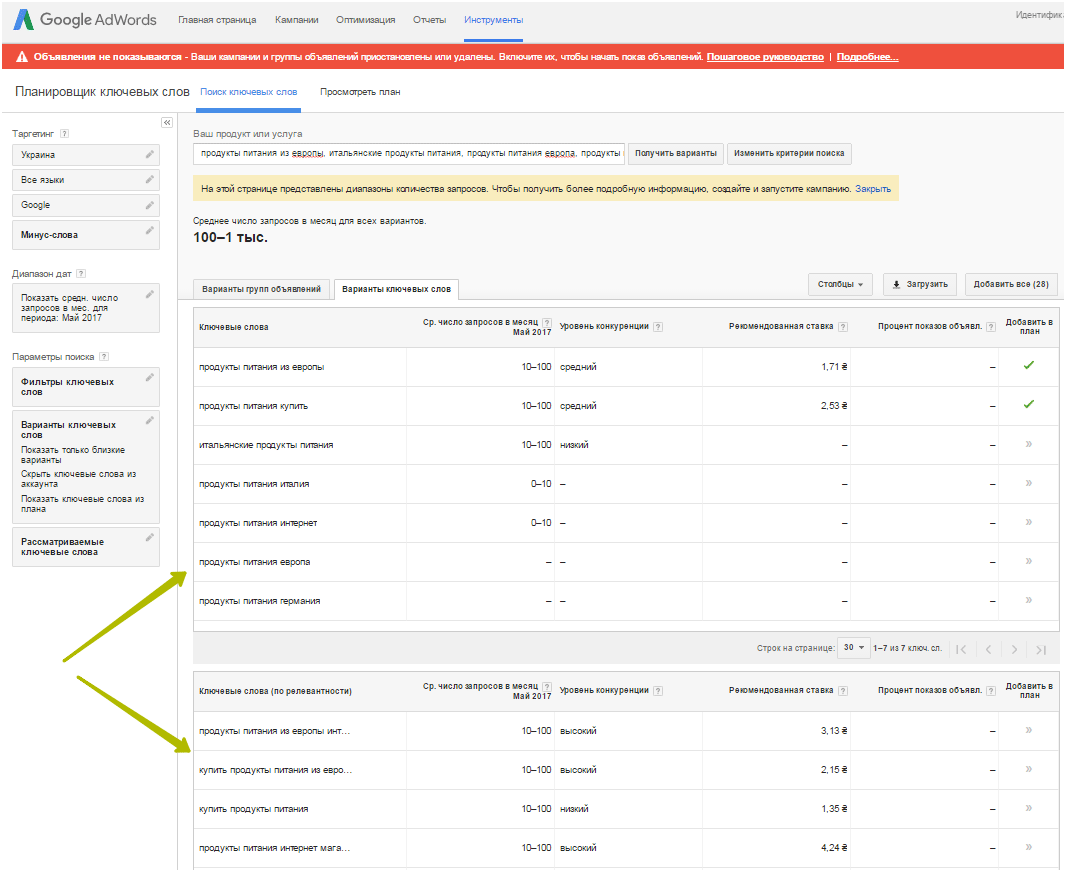Screen dimensions: 1066x872
Task: Toggle the green checkmark for 'продукты питания из европы'
Action: click(x=1028, y=366)
